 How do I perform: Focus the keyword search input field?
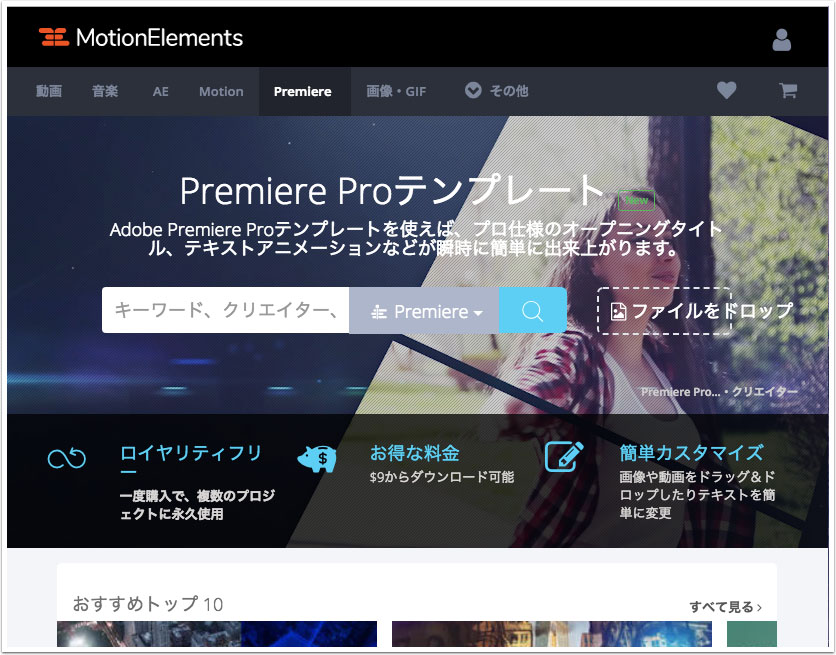(x=226, y=310)
